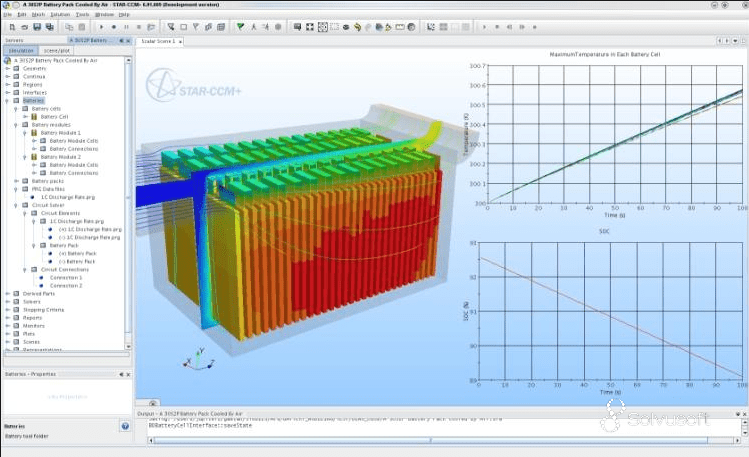Screen dimensions: 749x457
Task: Close the Batteries - Properties panel
Action: 128,374
